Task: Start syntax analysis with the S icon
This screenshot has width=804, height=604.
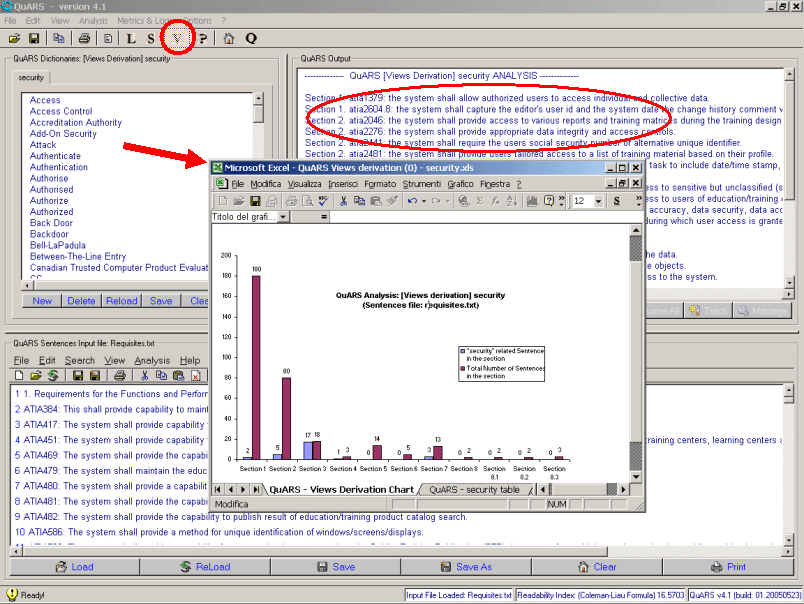Action: 151,38
